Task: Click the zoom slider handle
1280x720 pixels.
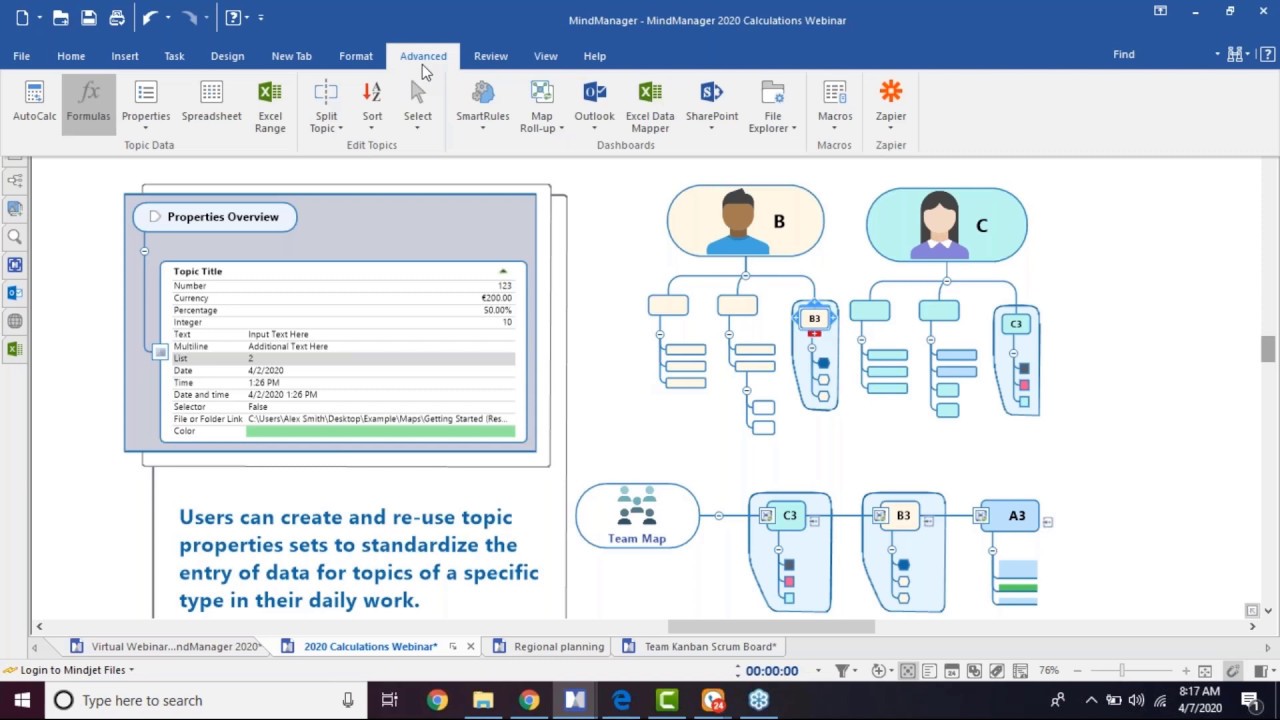Action: (1122, 671)
